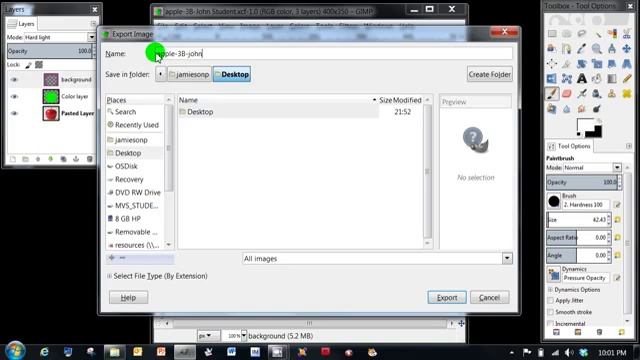This screenshot has height=360, width=640.
Task: Select the Free Select lasso tool
Action: [582, 34]
